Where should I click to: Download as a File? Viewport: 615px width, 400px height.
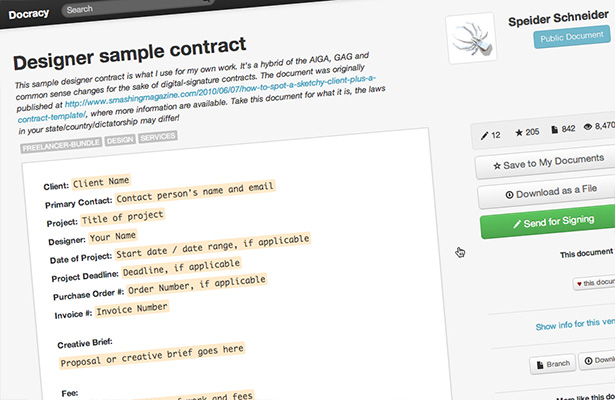549,193
